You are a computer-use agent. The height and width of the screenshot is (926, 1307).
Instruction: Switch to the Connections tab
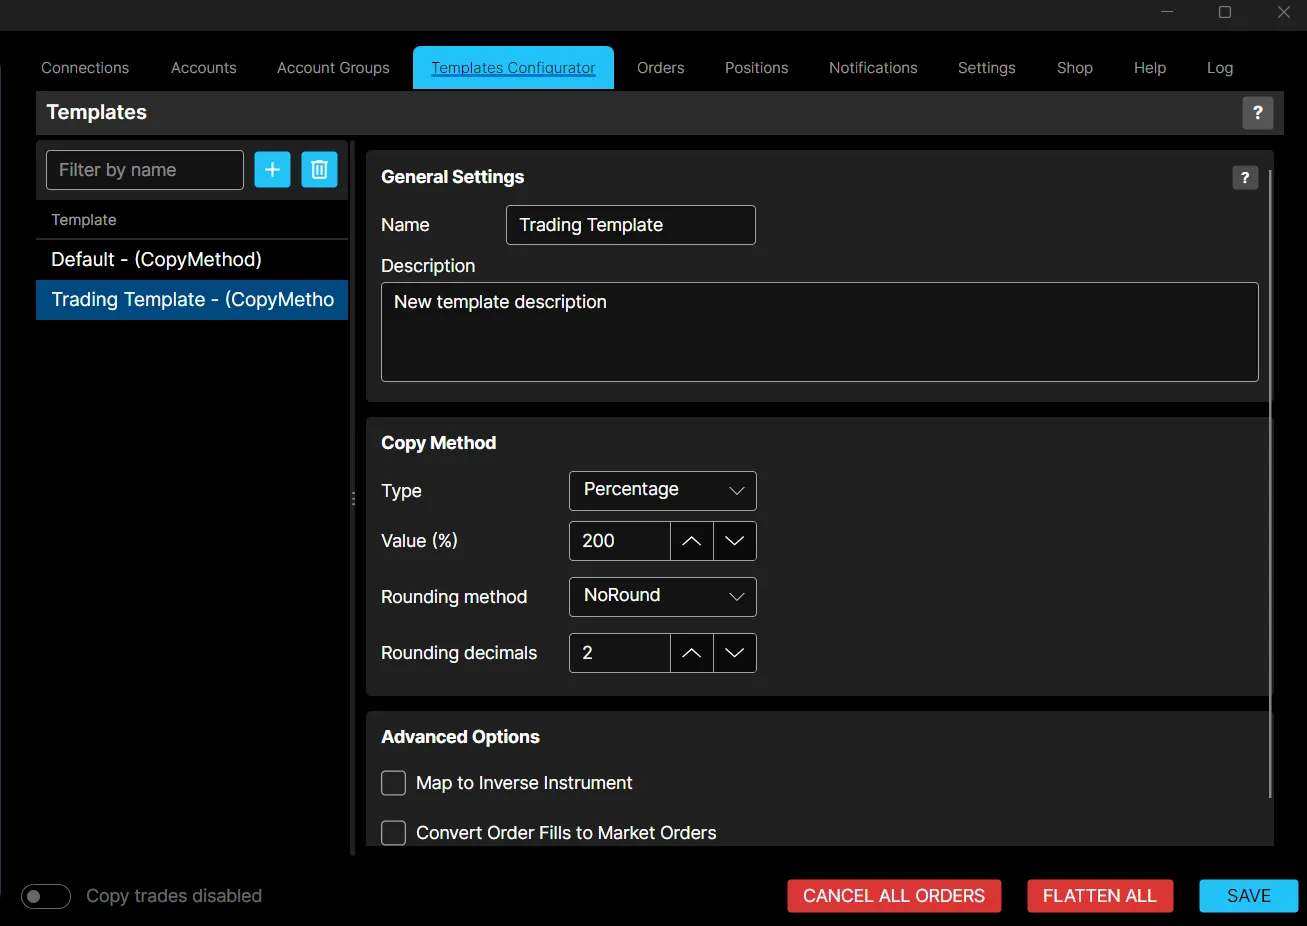(85, 68)
